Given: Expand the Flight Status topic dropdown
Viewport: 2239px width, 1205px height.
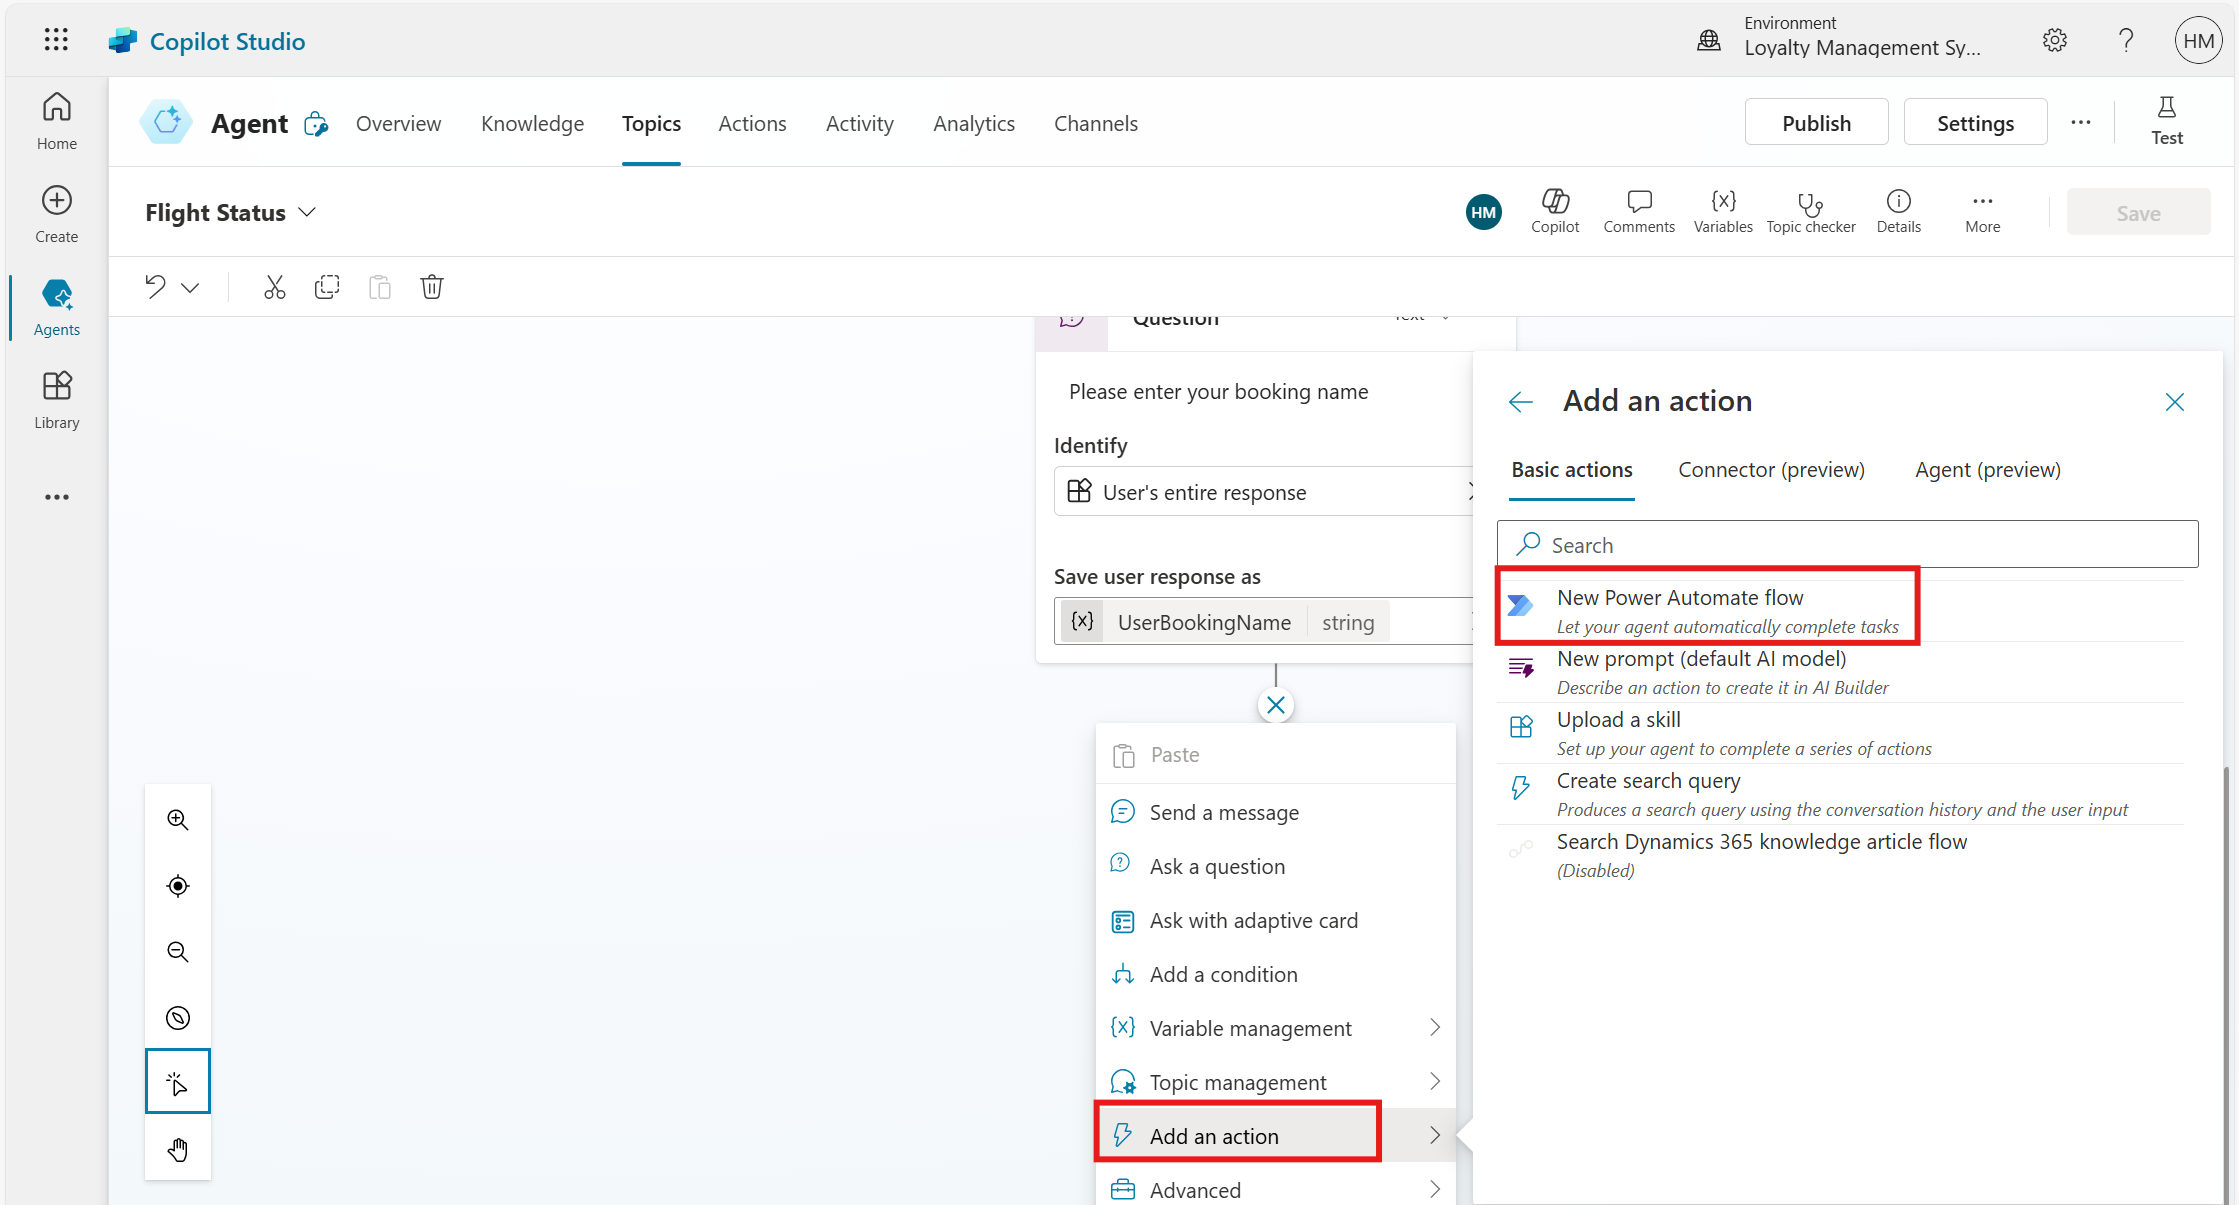Looking at the screenshot, I should pyautogui.click(x=307, y=213).
